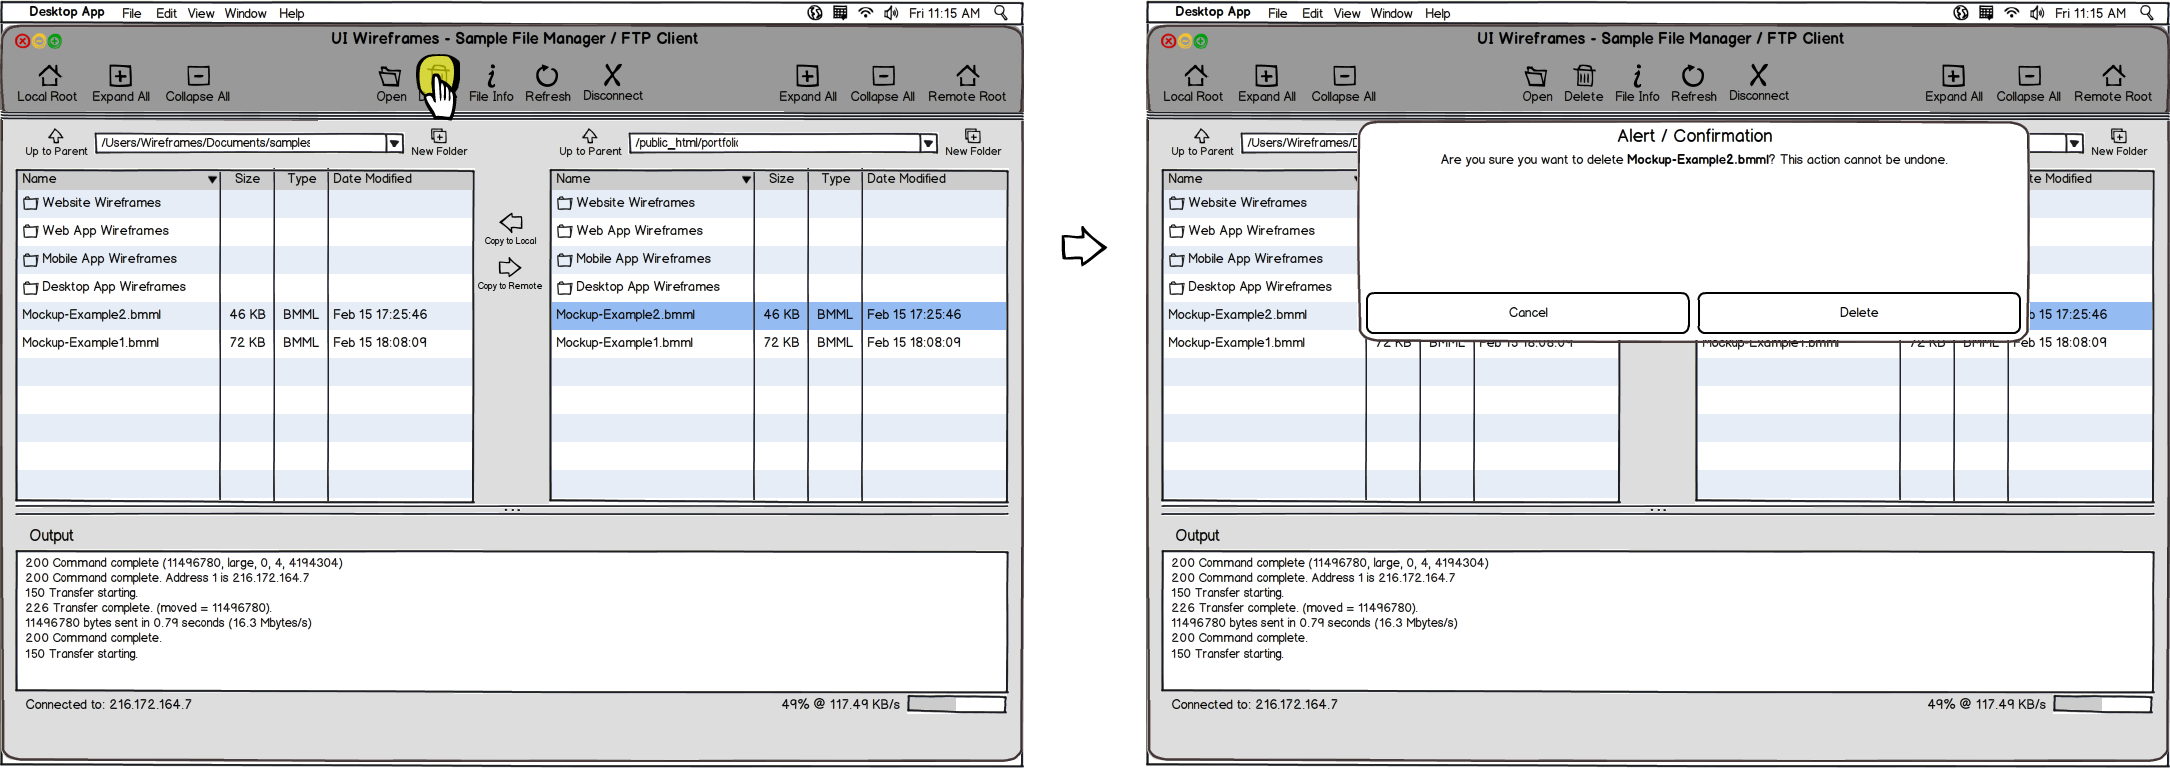
Task: Click Wi-Fi icon in alert window menu bar
Action: tap(2012, 13)
